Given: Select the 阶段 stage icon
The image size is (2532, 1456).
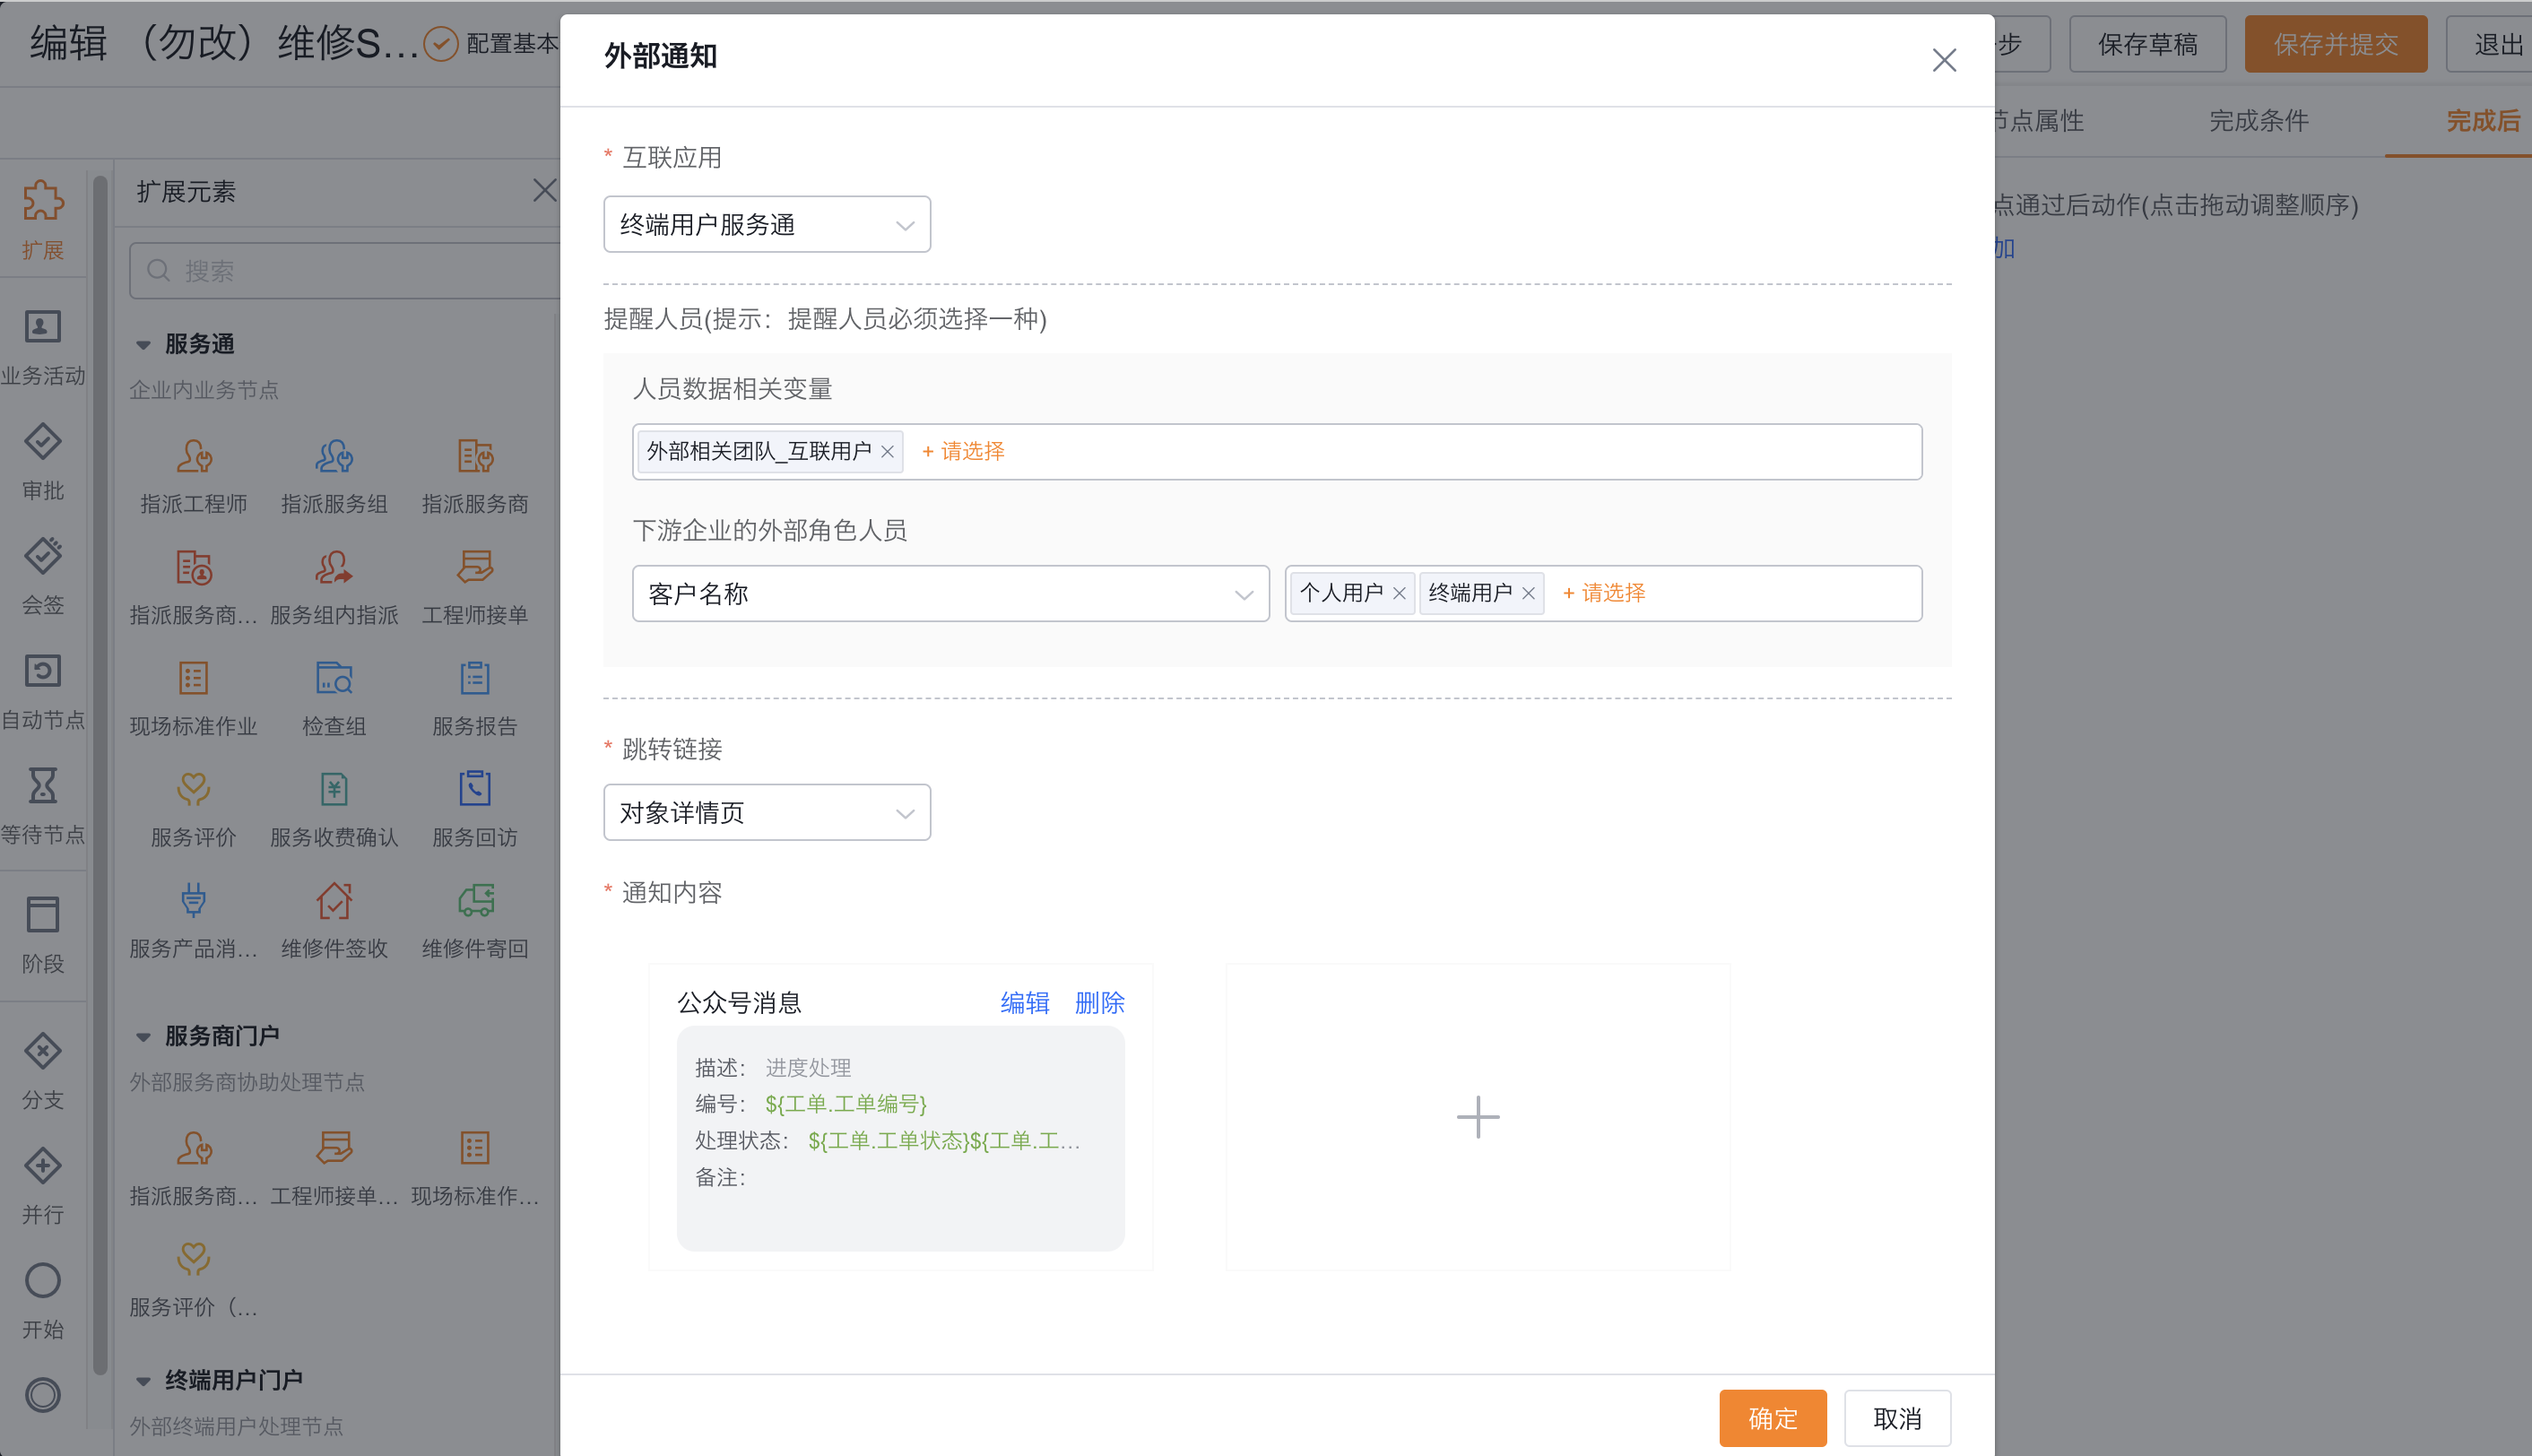Looking at the screenshot, I should (x=42, y=915).
